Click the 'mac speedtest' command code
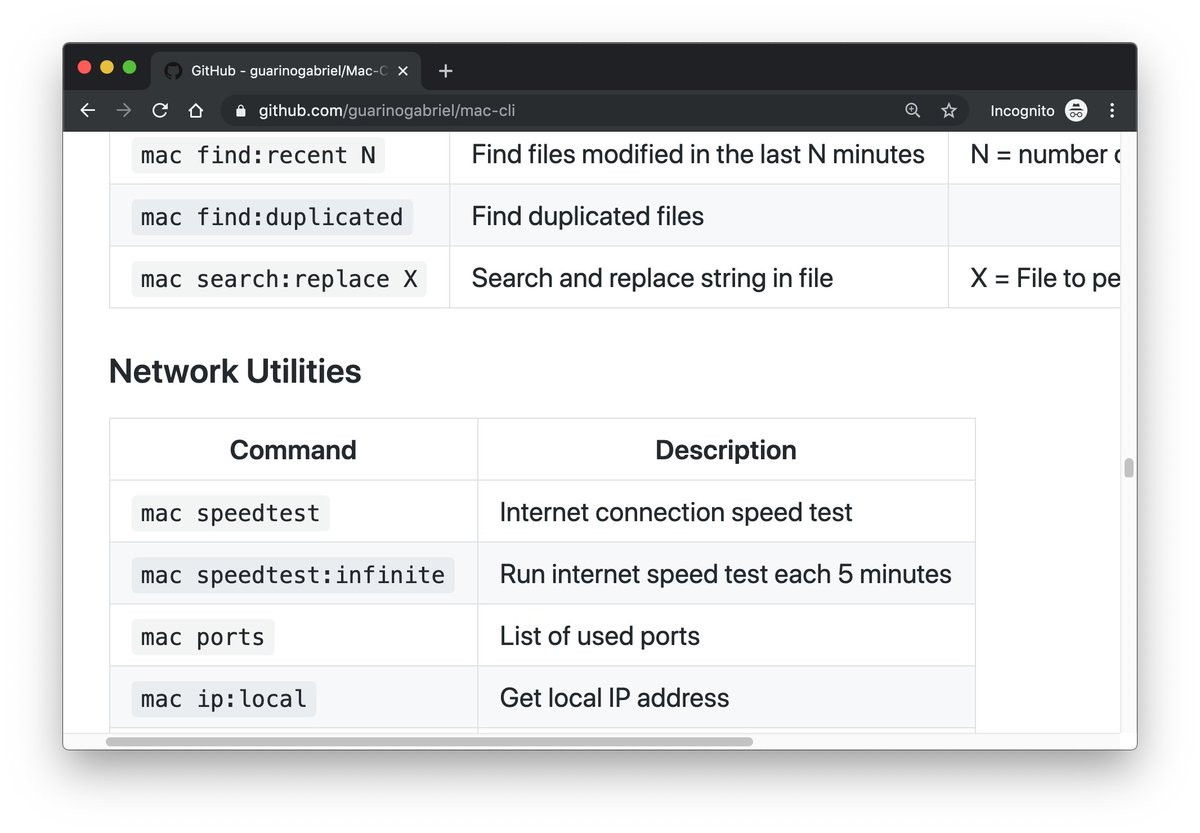 pyautogui.click(x=230, y=513)
